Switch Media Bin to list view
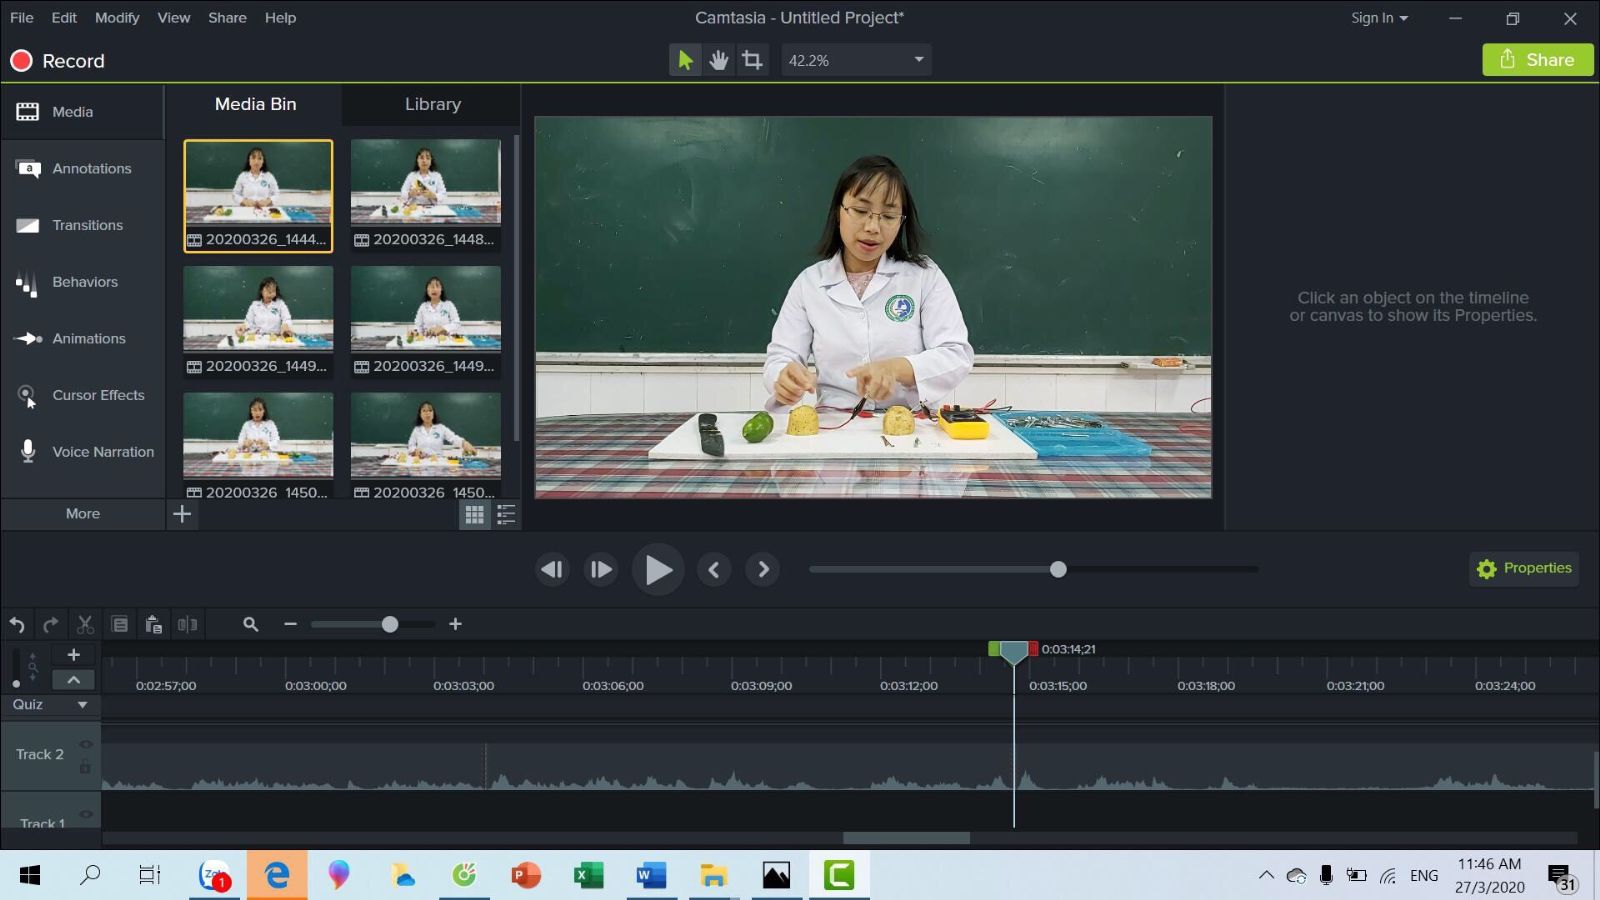The image size is (1600, 900). tap(506, 515)
